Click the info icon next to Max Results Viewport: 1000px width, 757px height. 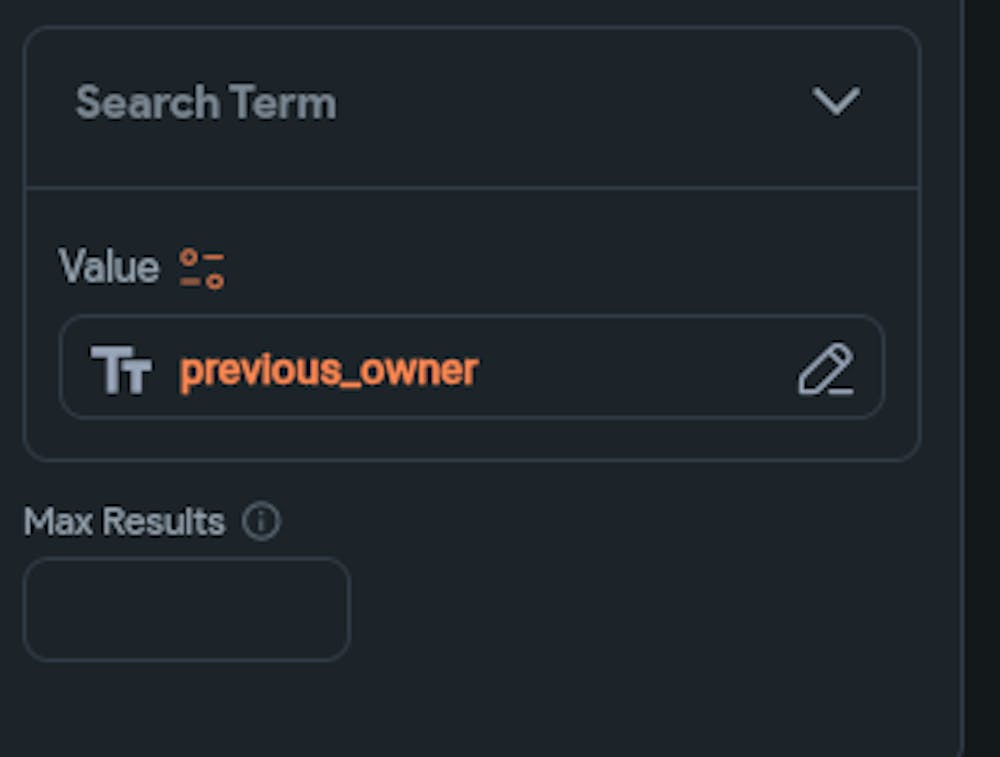coord(262,521)
